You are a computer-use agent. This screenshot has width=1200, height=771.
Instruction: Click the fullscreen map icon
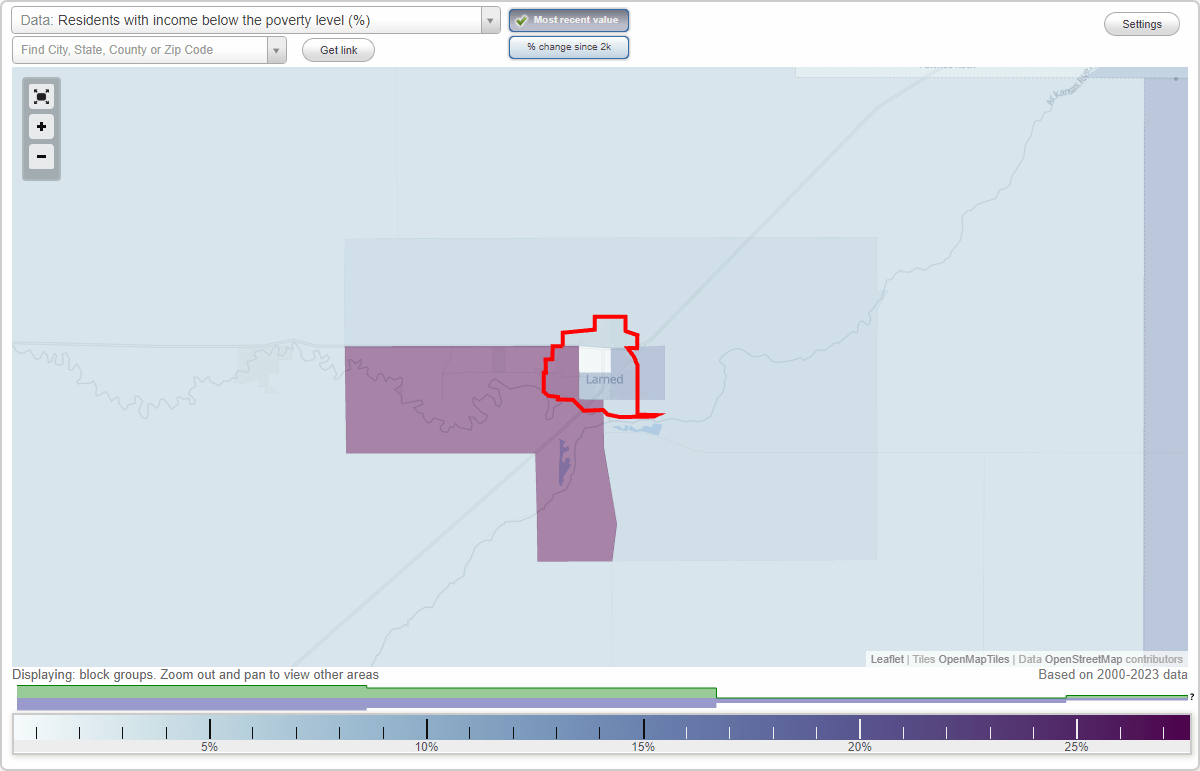pyautogui.click(x=41, y=96)
